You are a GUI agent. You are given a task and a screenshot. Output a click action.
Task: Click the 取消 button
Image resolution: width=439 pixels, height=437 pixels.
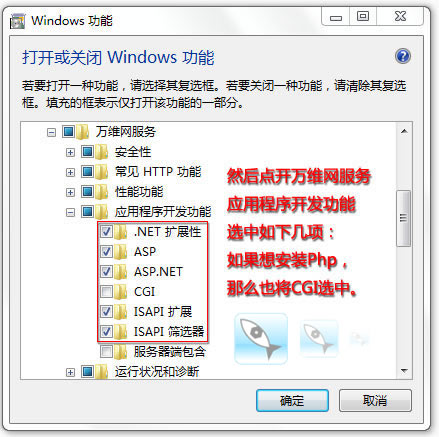pos(375,400)
